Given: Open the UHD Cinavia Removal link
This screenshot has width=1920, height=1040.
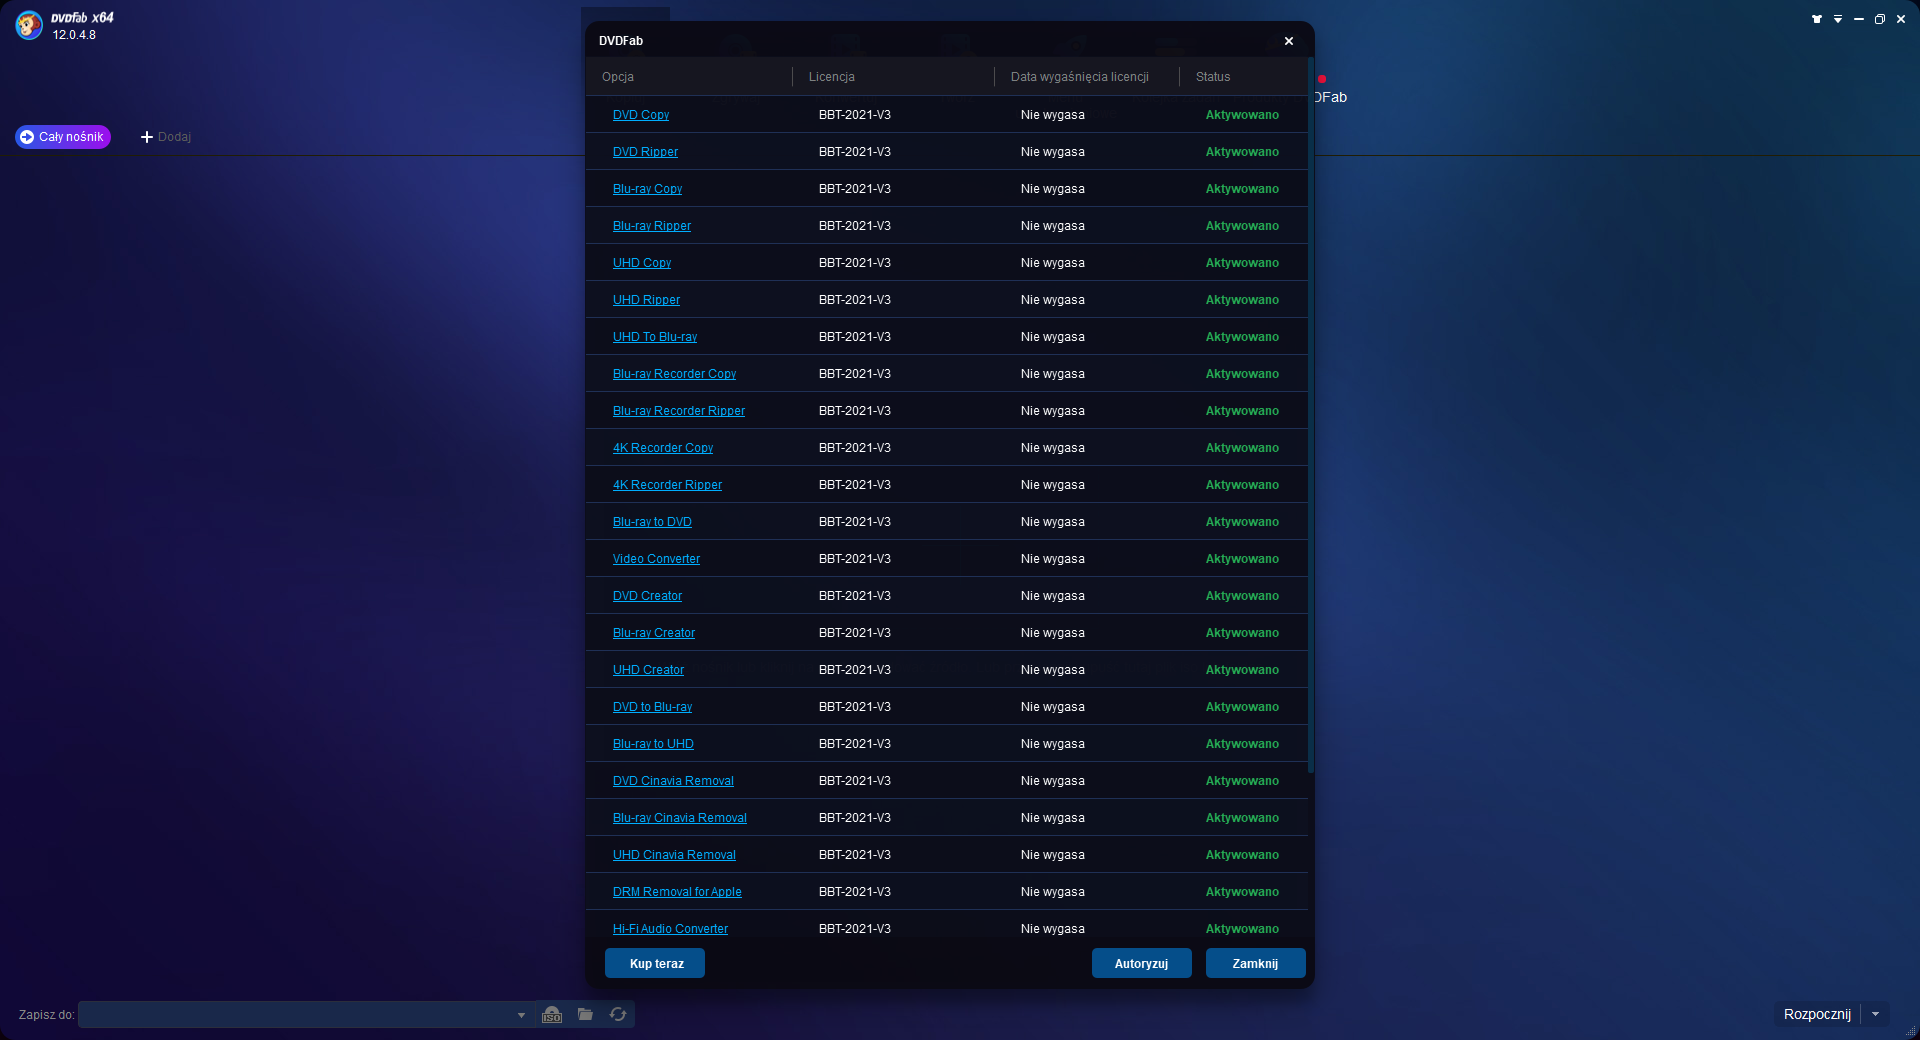Looking at the screenshot, I should click(674, 855).
